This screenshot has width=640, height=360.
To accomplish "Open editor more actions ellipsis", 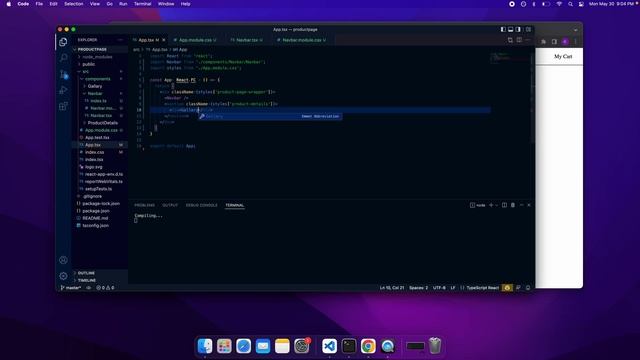I will point(528,40).
